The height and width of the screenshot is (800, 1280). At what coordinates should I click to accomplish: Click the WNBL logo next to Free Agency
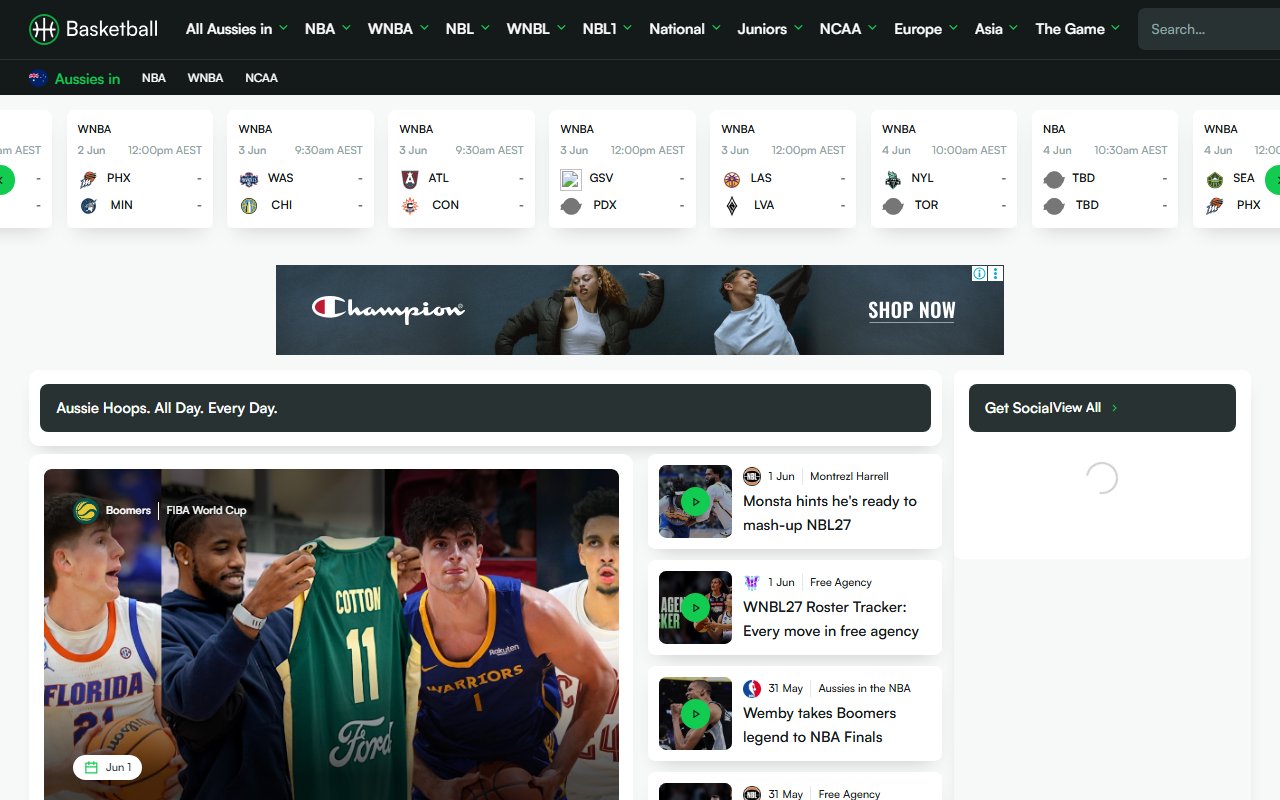tap(752, 583)
